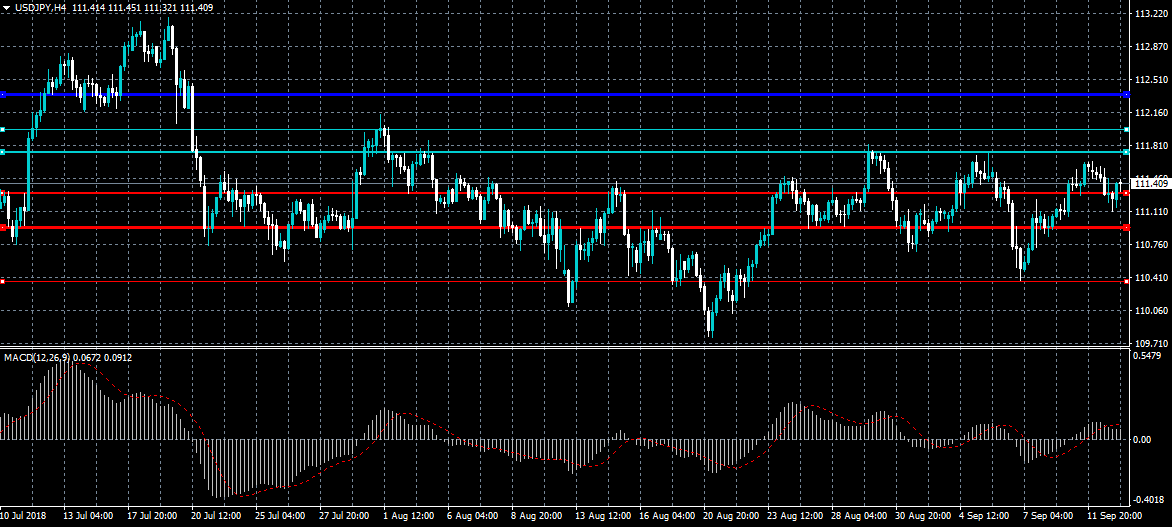The width and height of the screenshot is (1172, 527).
Task: Open the chart dropdown triangle beside USDJPY,H4
Action: [x=5, y=7]
